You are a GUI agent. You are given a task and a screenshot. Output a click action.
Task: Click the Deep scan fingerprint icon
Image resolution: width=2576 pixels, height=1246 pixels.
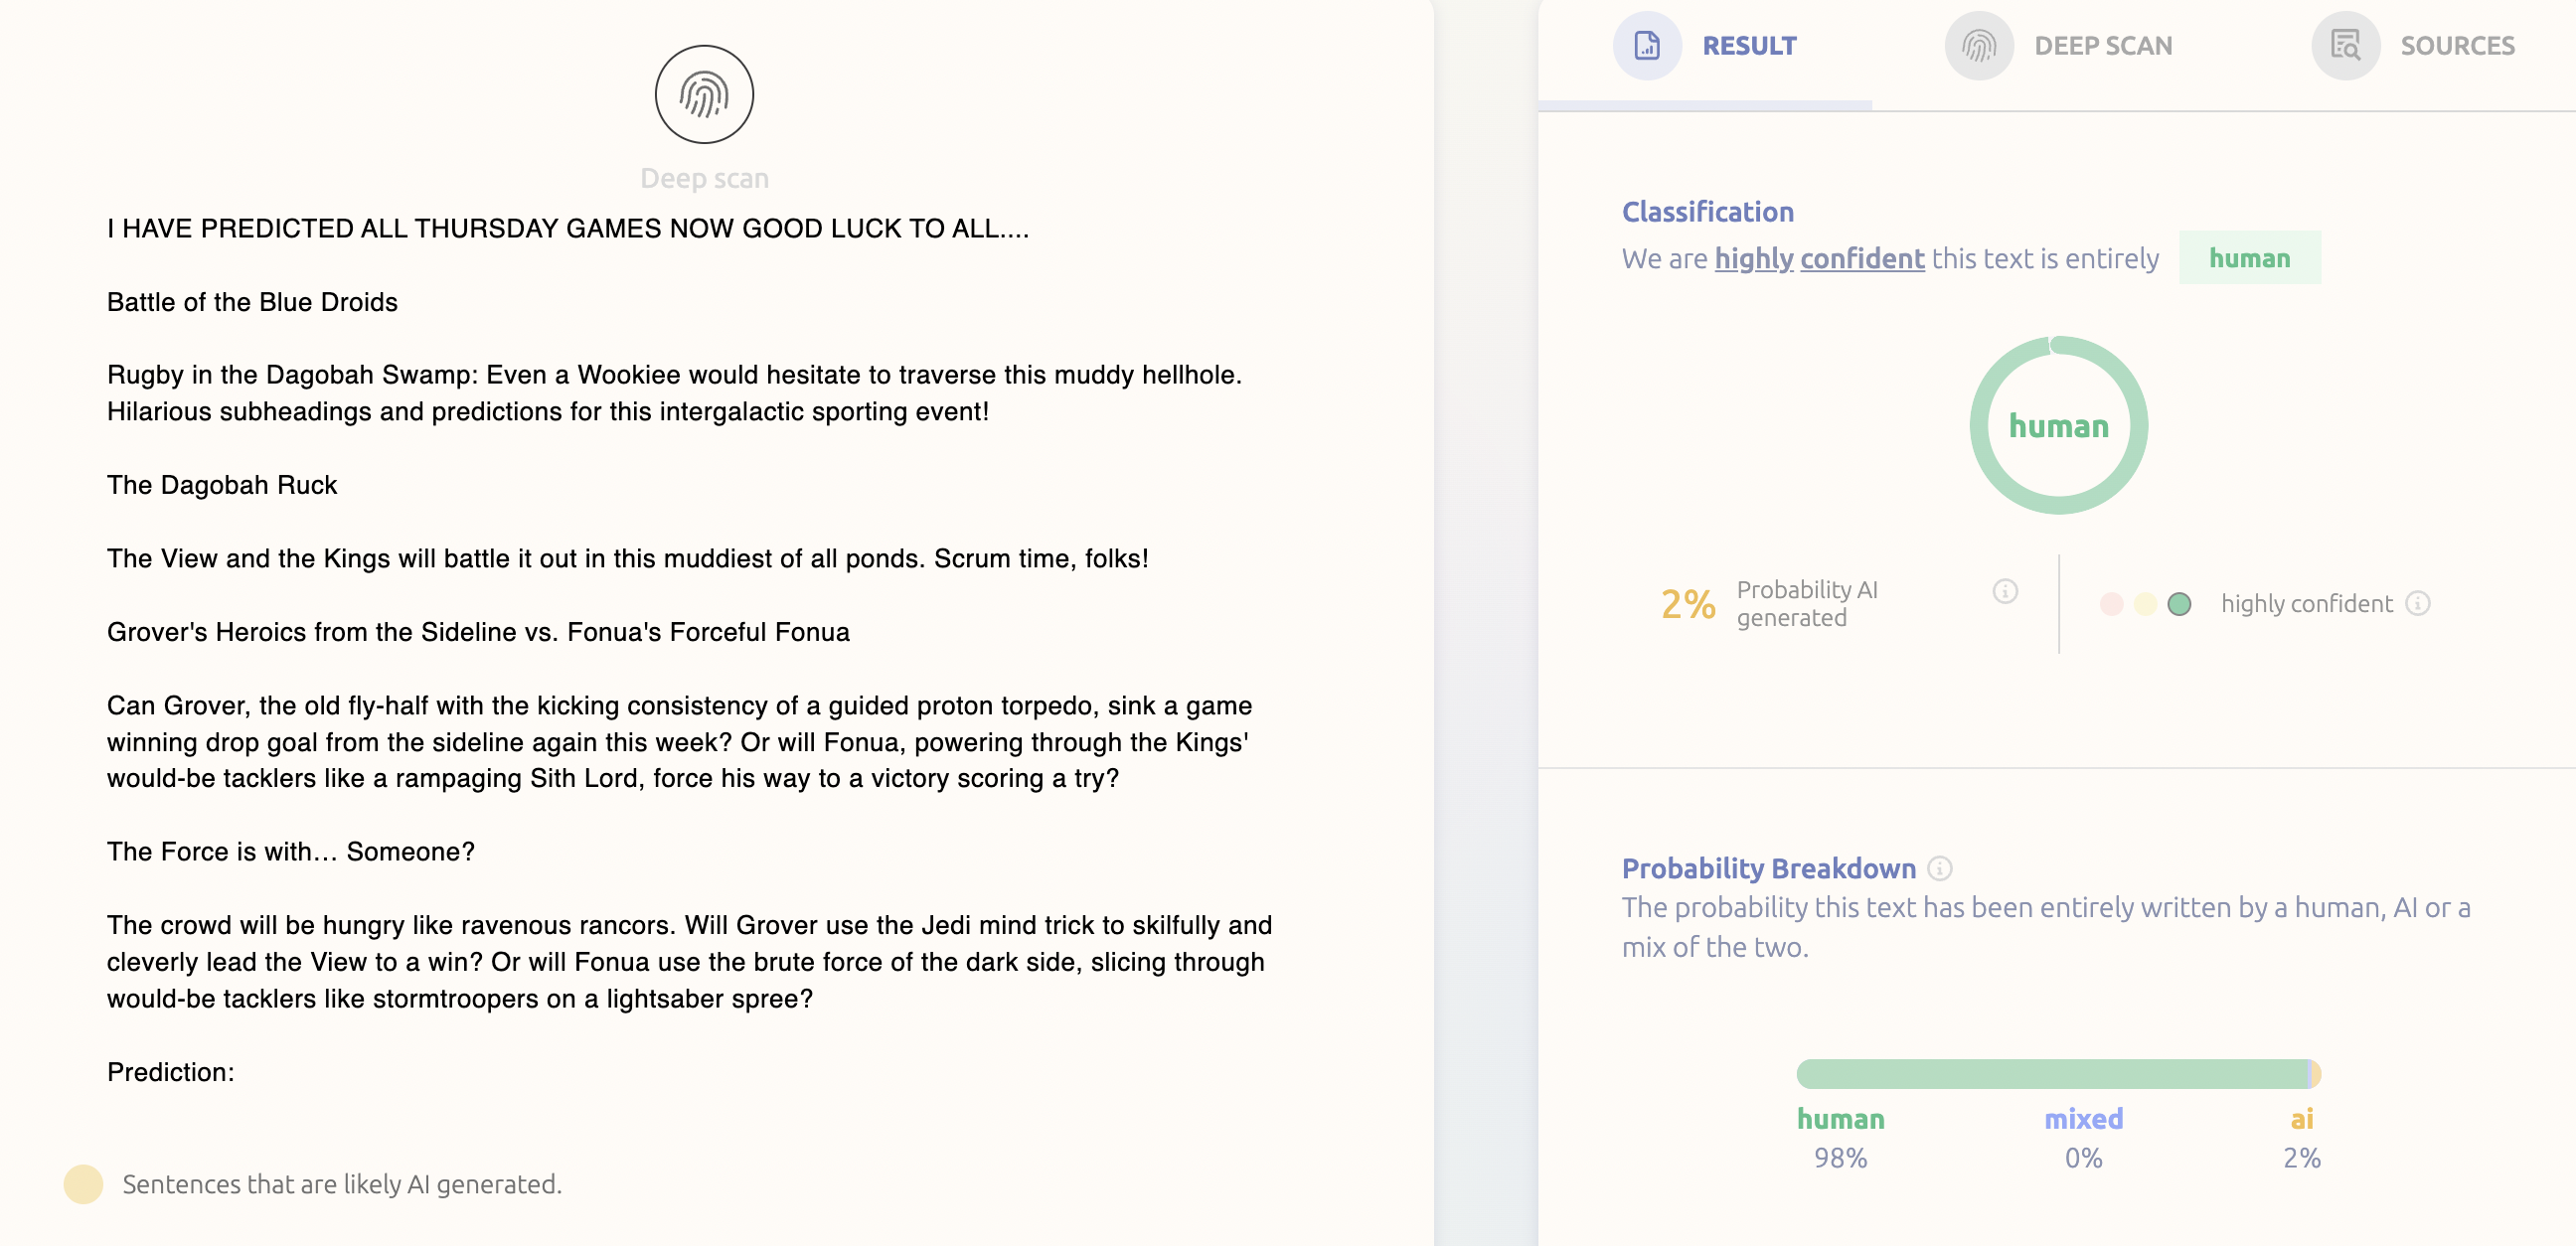click(704, 95)
